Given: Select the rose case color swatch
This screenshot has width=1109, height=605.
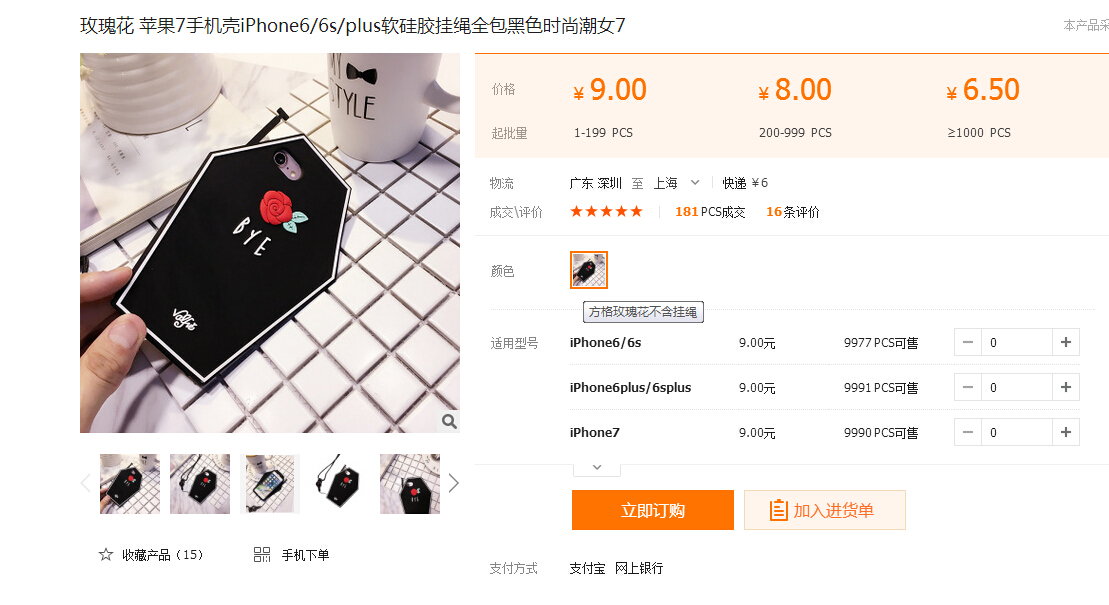Looking at the screenshot, I should tap(589, 270).
